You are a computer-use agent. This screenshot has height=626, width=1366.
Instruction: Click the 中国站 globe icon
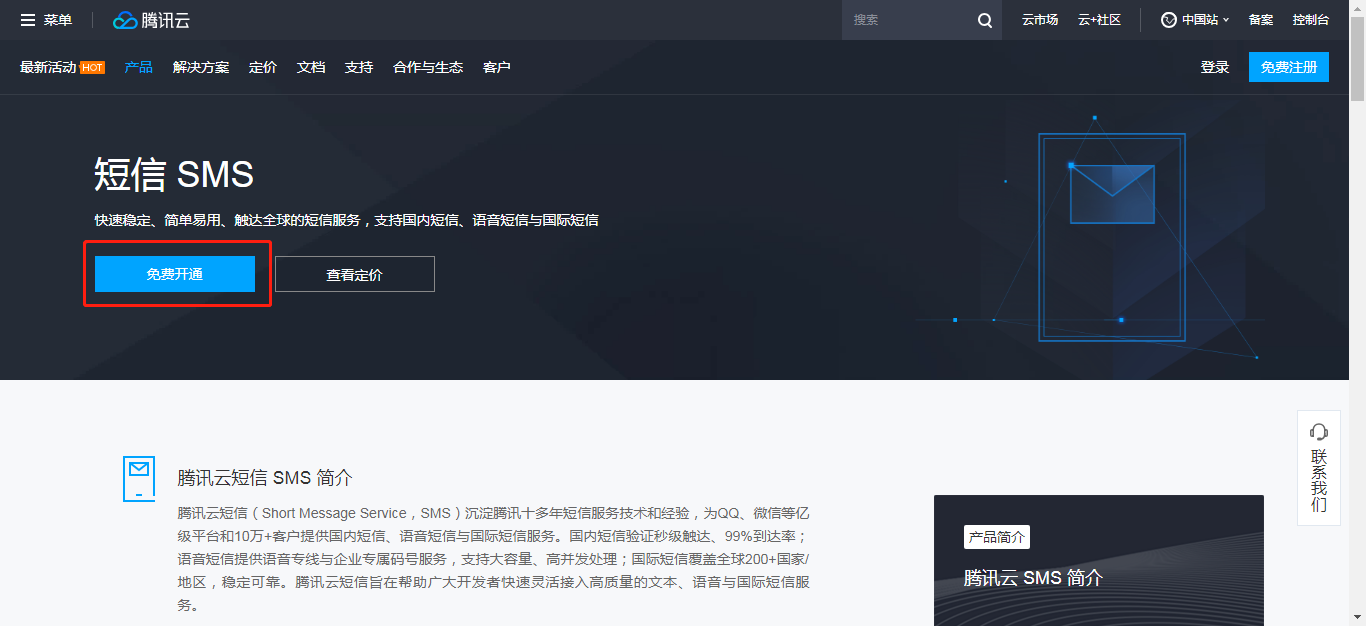point(1168,20)
